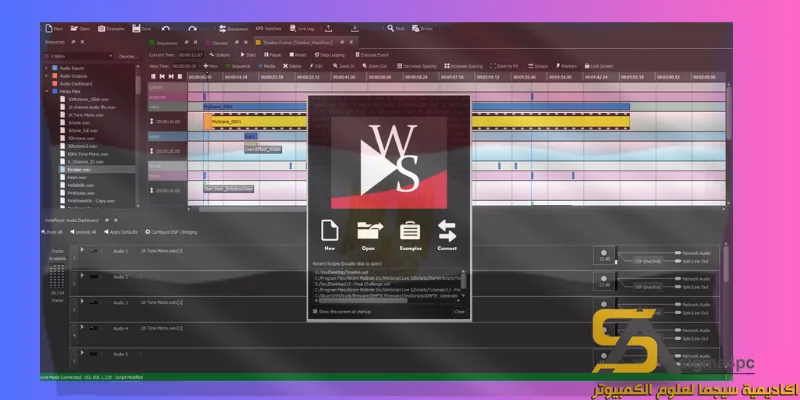Zoom In on the timeline
The width and height of the screenshot is (800, 400).
click(343, 66)
